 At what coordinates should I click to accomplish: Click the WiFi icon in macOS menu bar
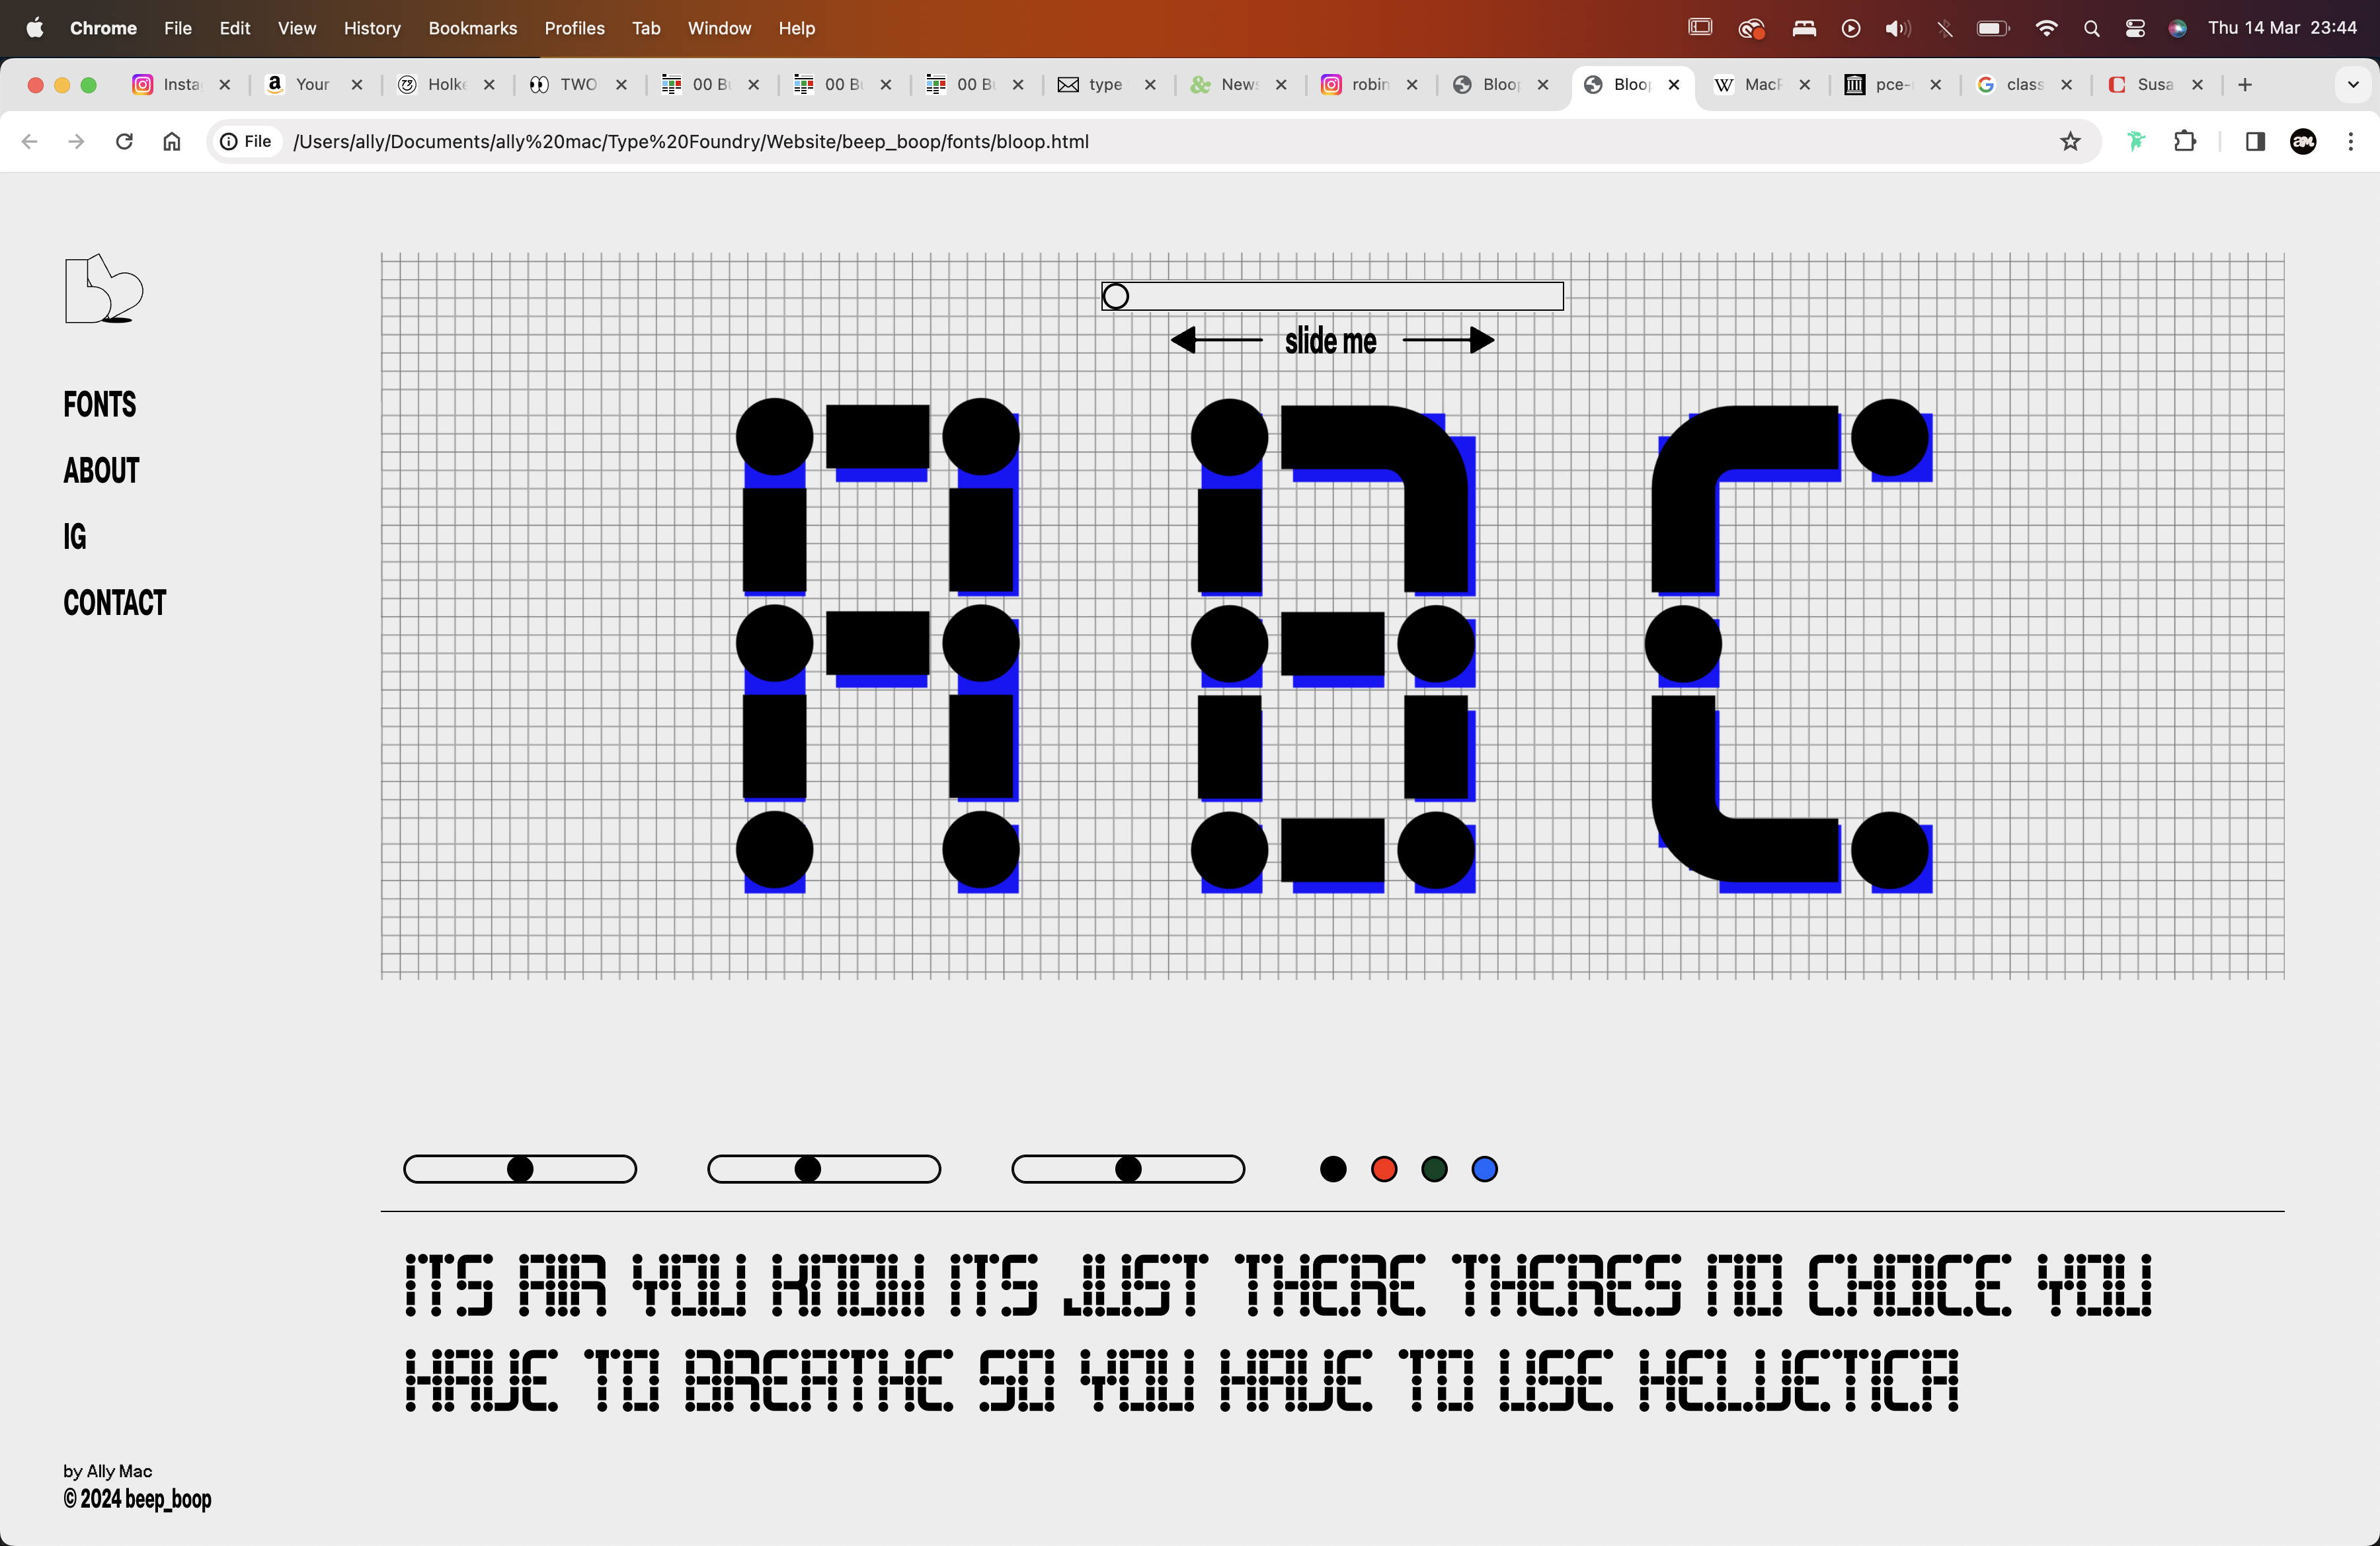click(2043, 28)
